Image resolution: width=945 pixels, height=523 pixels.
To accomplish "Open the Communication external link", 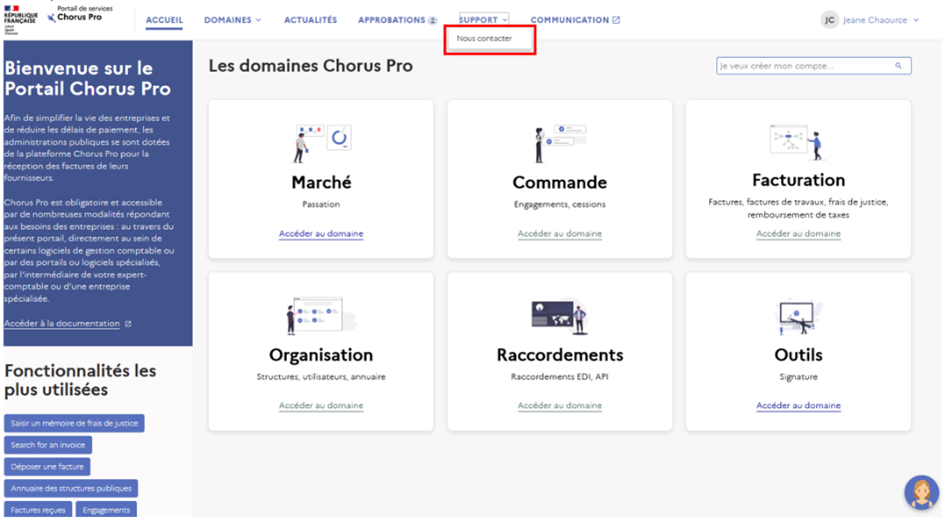I will [x=575, y=20].
